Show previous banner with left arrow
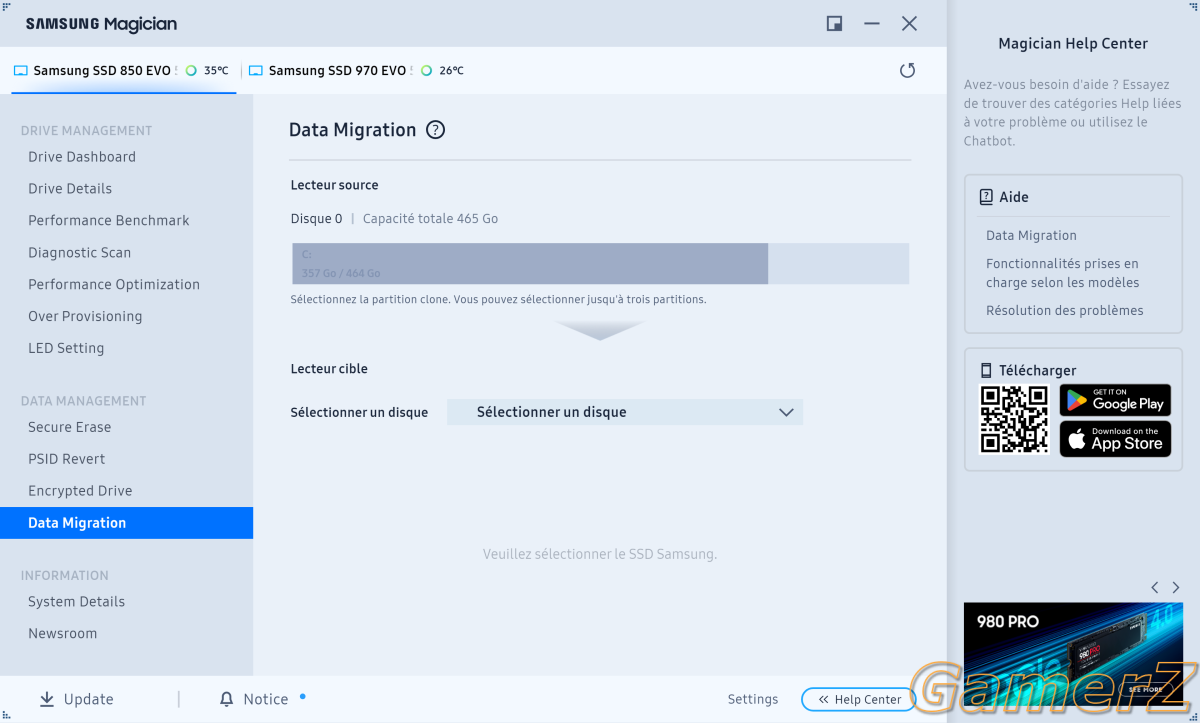Screen dimensions: 1200x723 [1155, 588]
